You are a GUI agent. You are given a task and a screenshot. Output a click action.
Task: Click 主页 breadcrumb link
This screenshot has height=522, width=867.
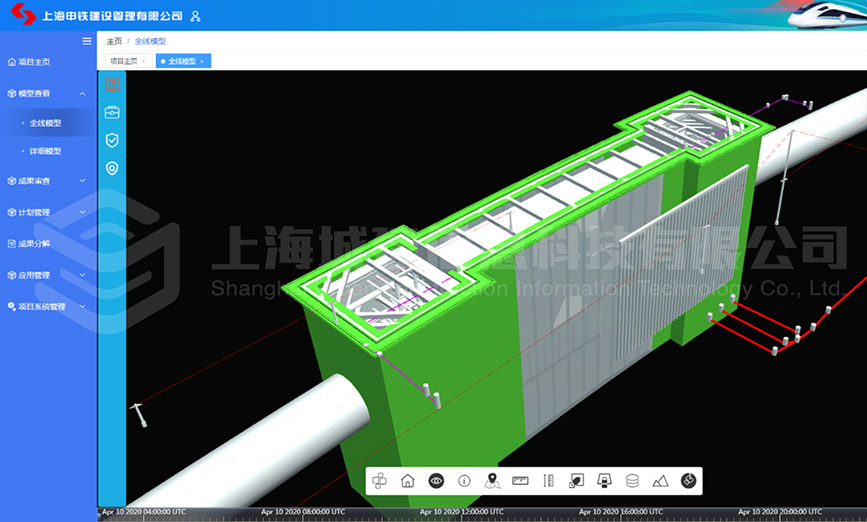114,41
